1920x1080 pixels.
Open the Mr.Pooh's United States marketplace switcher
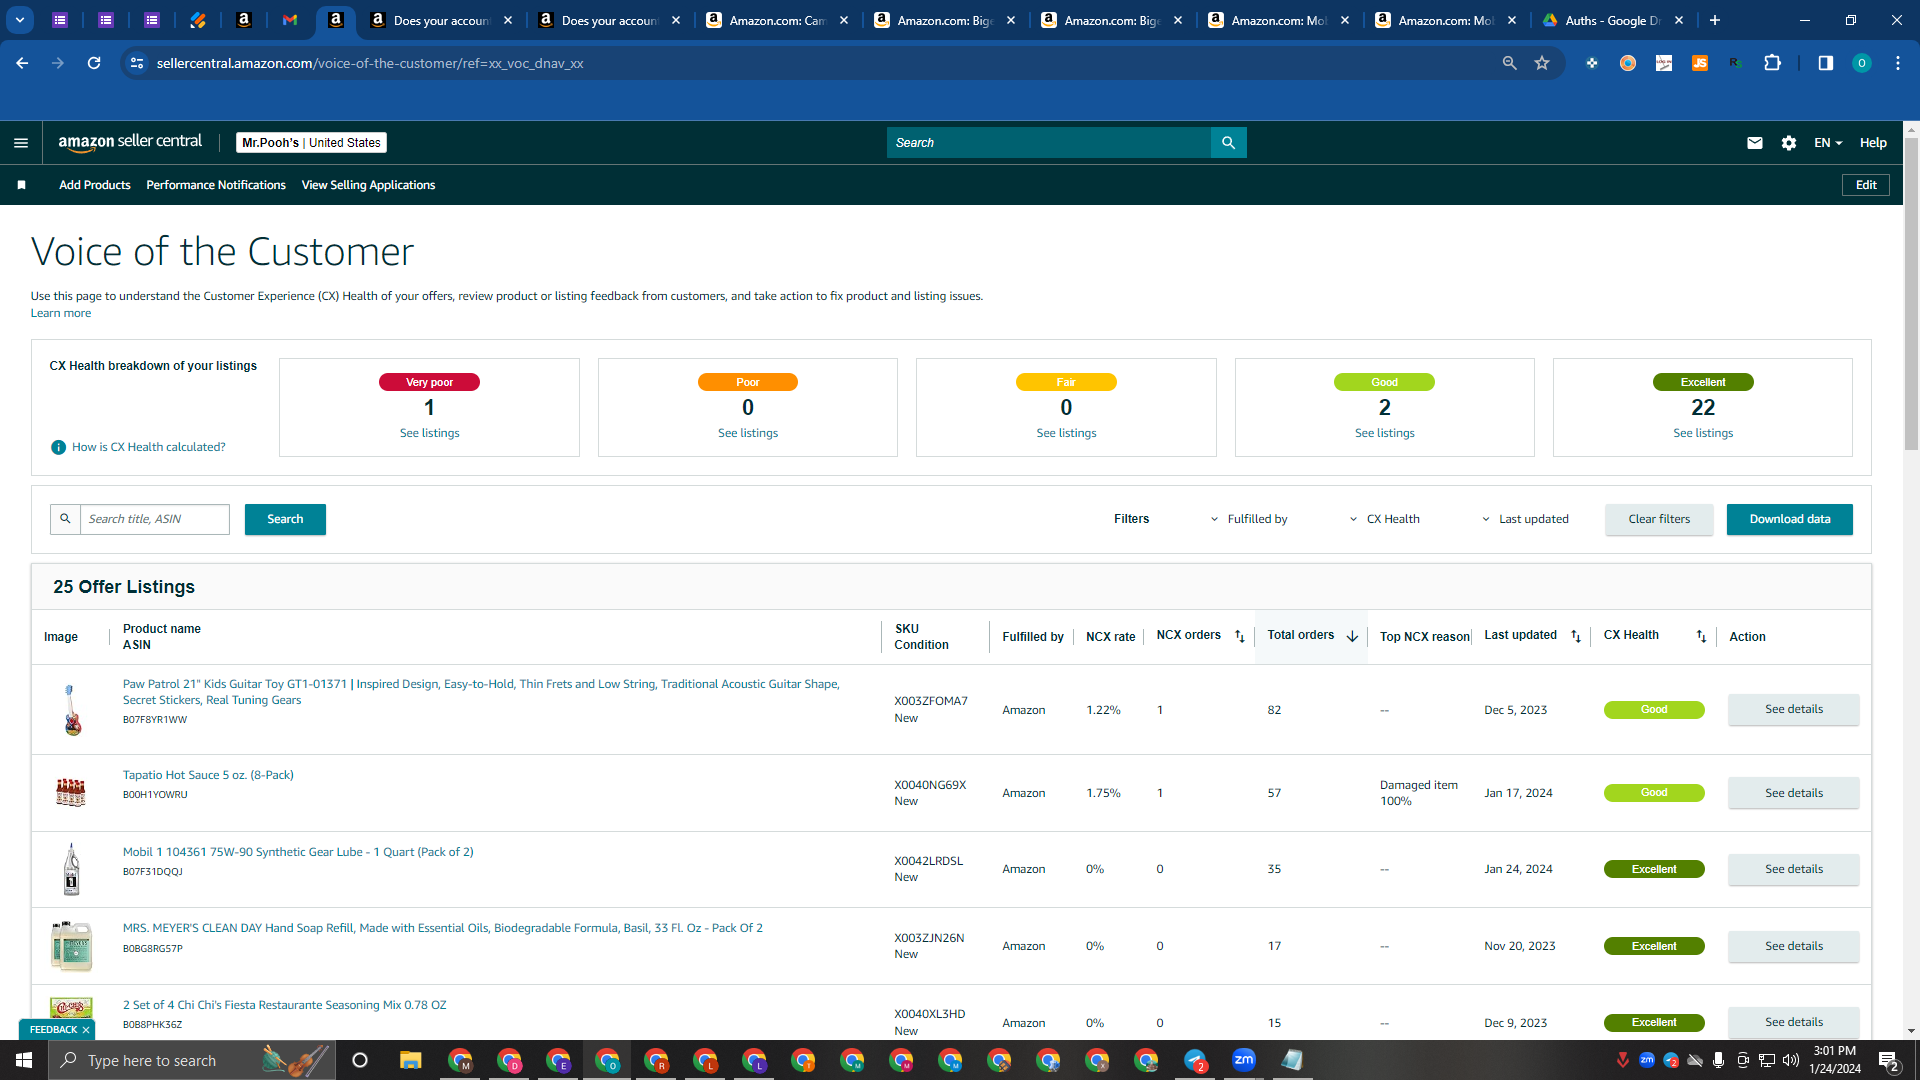click(311, 143)
